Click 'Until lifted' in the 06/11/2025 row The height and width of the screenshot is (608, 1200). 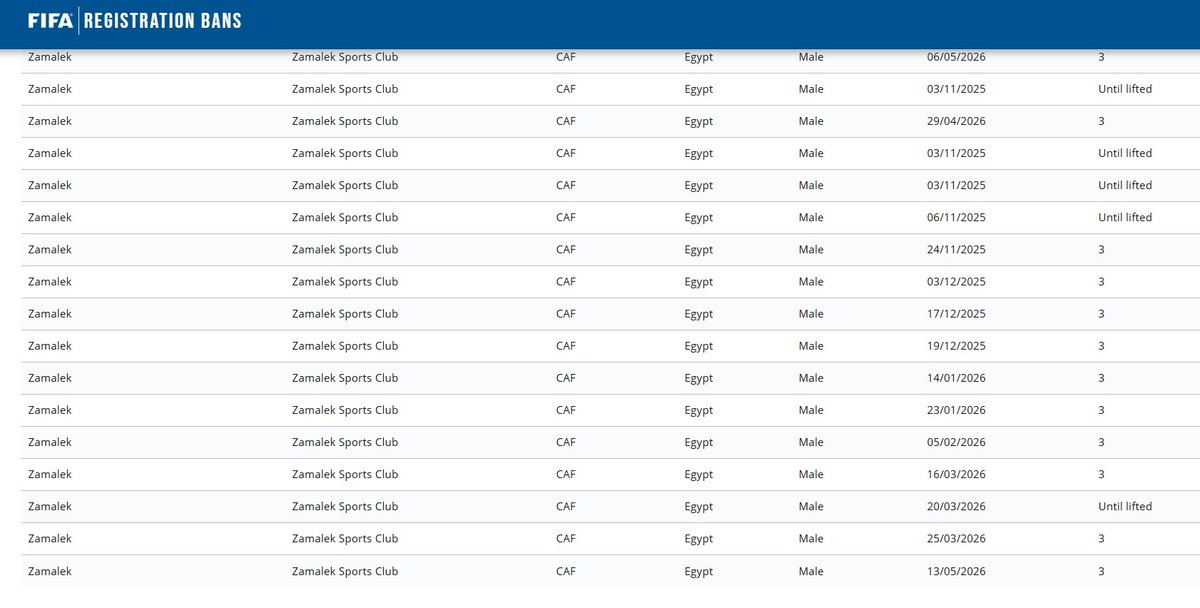point(1125,217)
